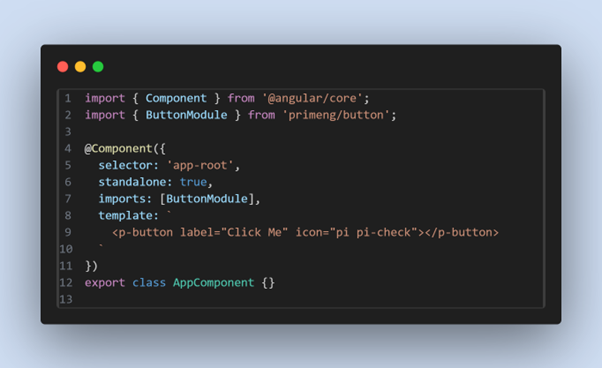Click line number 13 in the gutter
602x368 pixels.
pos(66,299)
